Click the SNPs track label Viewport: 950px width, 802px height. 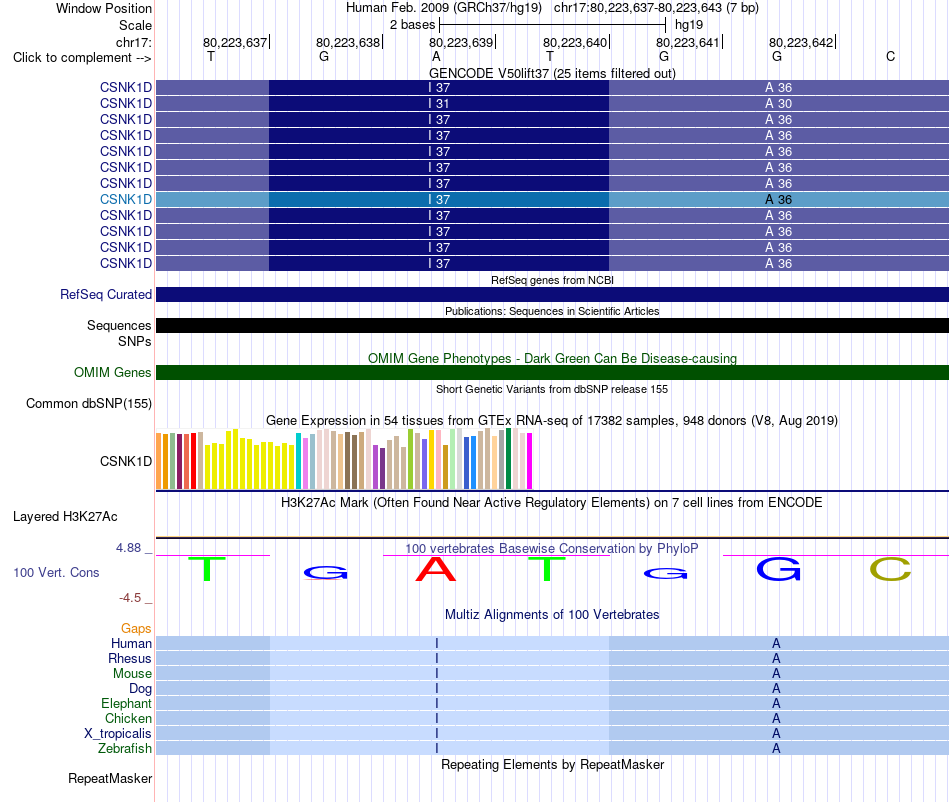pos(135,342)
